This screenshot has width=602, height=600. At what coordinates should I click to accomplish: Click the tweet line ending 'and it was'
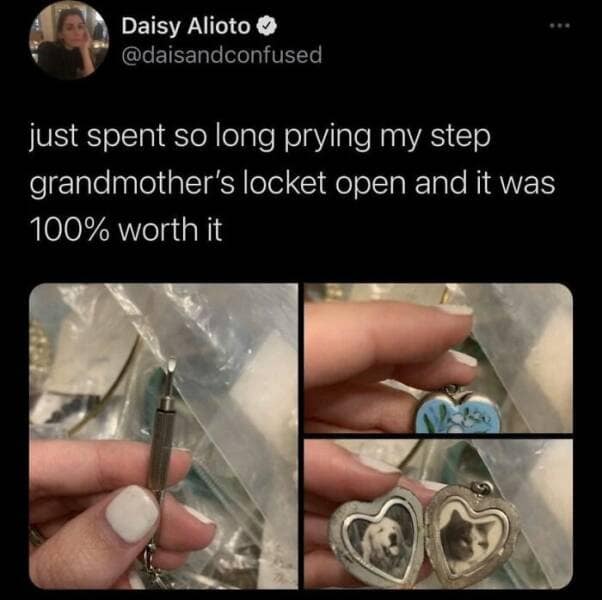[293, 183]
